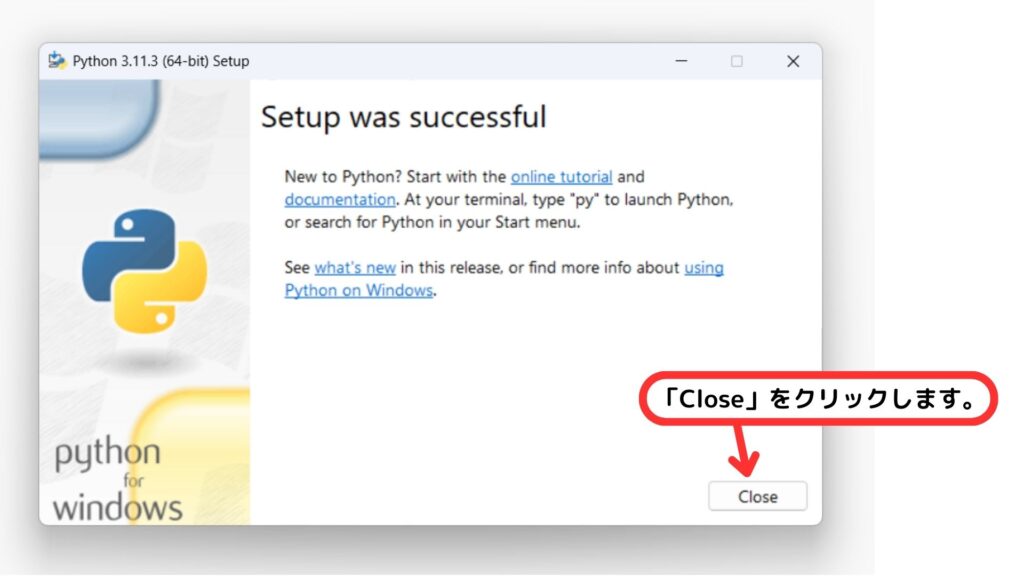Open the "online tutorial" link
1024x576 pixels.
[x=561, y=177]
